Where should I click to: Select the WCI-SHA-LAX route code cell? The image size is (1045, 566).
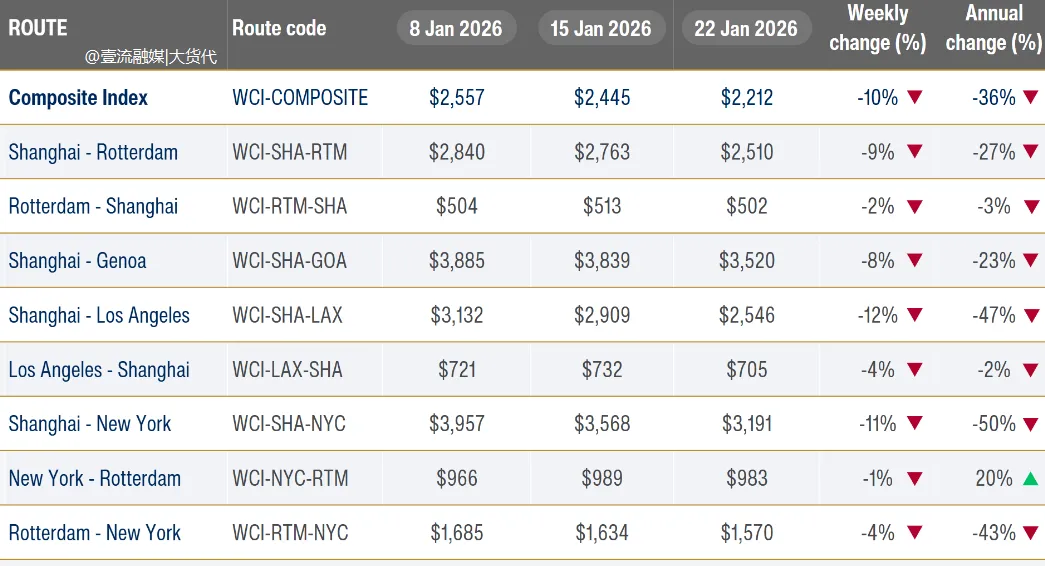(x=288, y=315)
